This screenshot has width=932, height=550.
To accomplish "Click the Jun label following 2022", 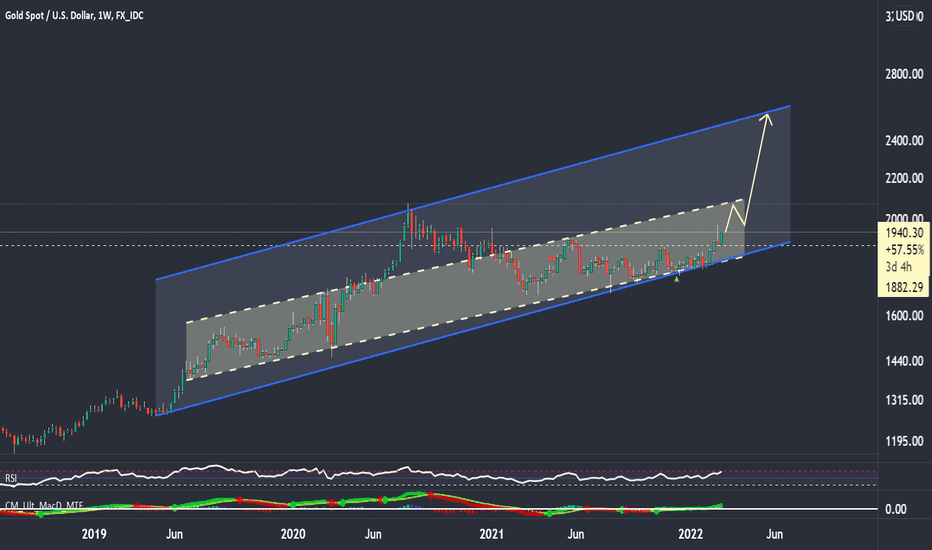I will (774, 534).
